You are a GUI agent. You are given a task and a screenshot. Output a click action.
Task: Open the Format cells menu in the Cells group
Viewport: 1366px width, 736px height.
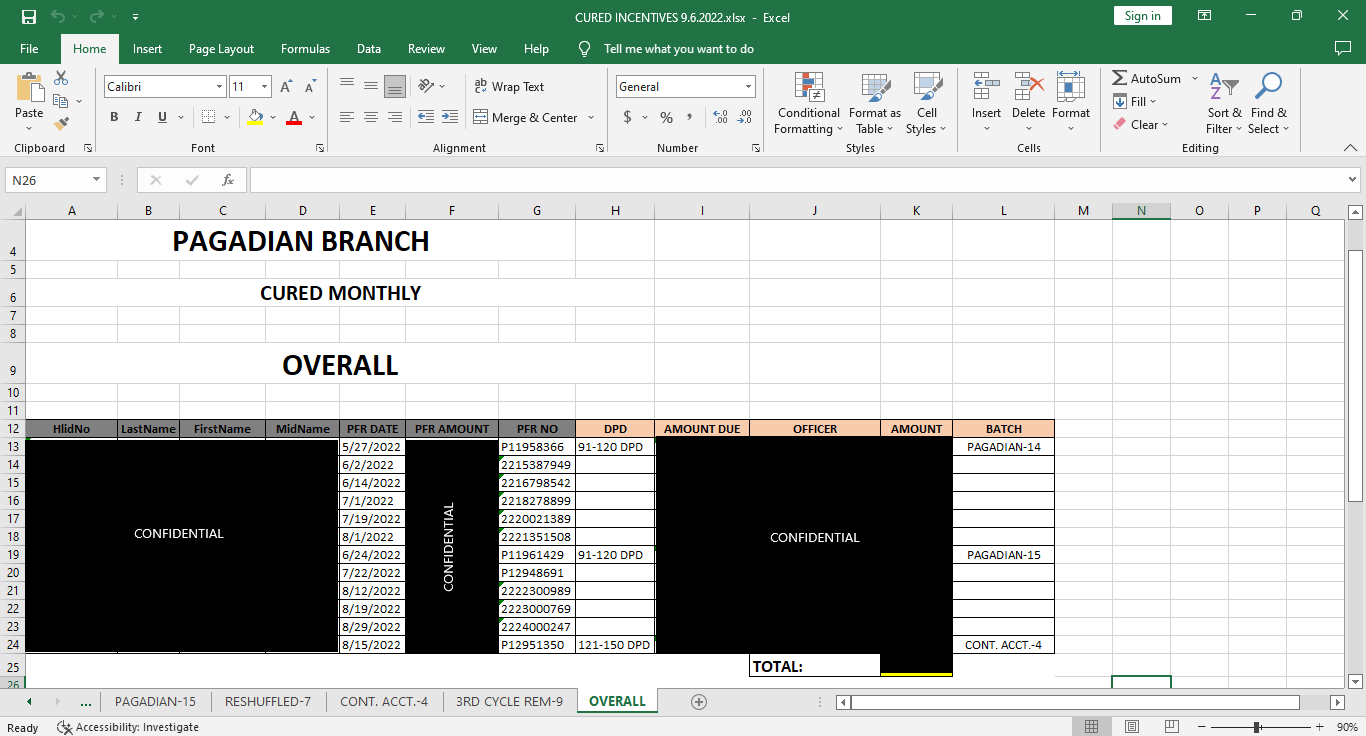click(1070, 103)
